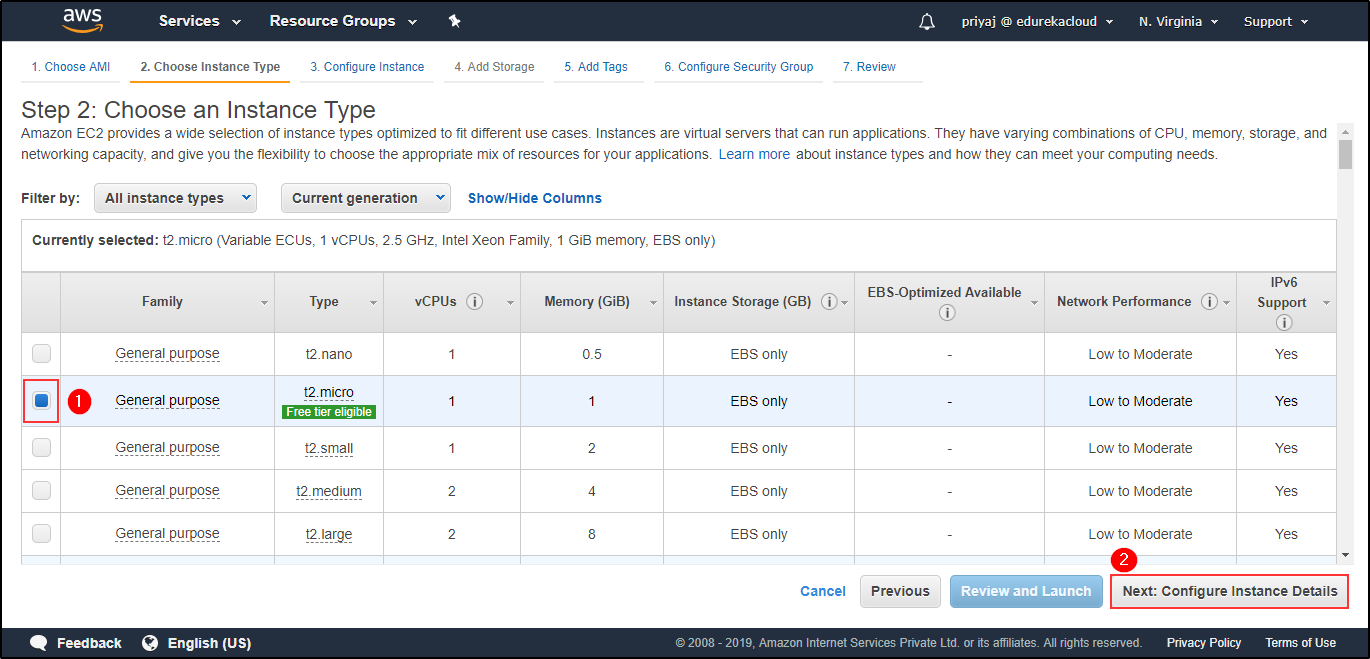Click the scrollbar up arrow

point(1345,132)
